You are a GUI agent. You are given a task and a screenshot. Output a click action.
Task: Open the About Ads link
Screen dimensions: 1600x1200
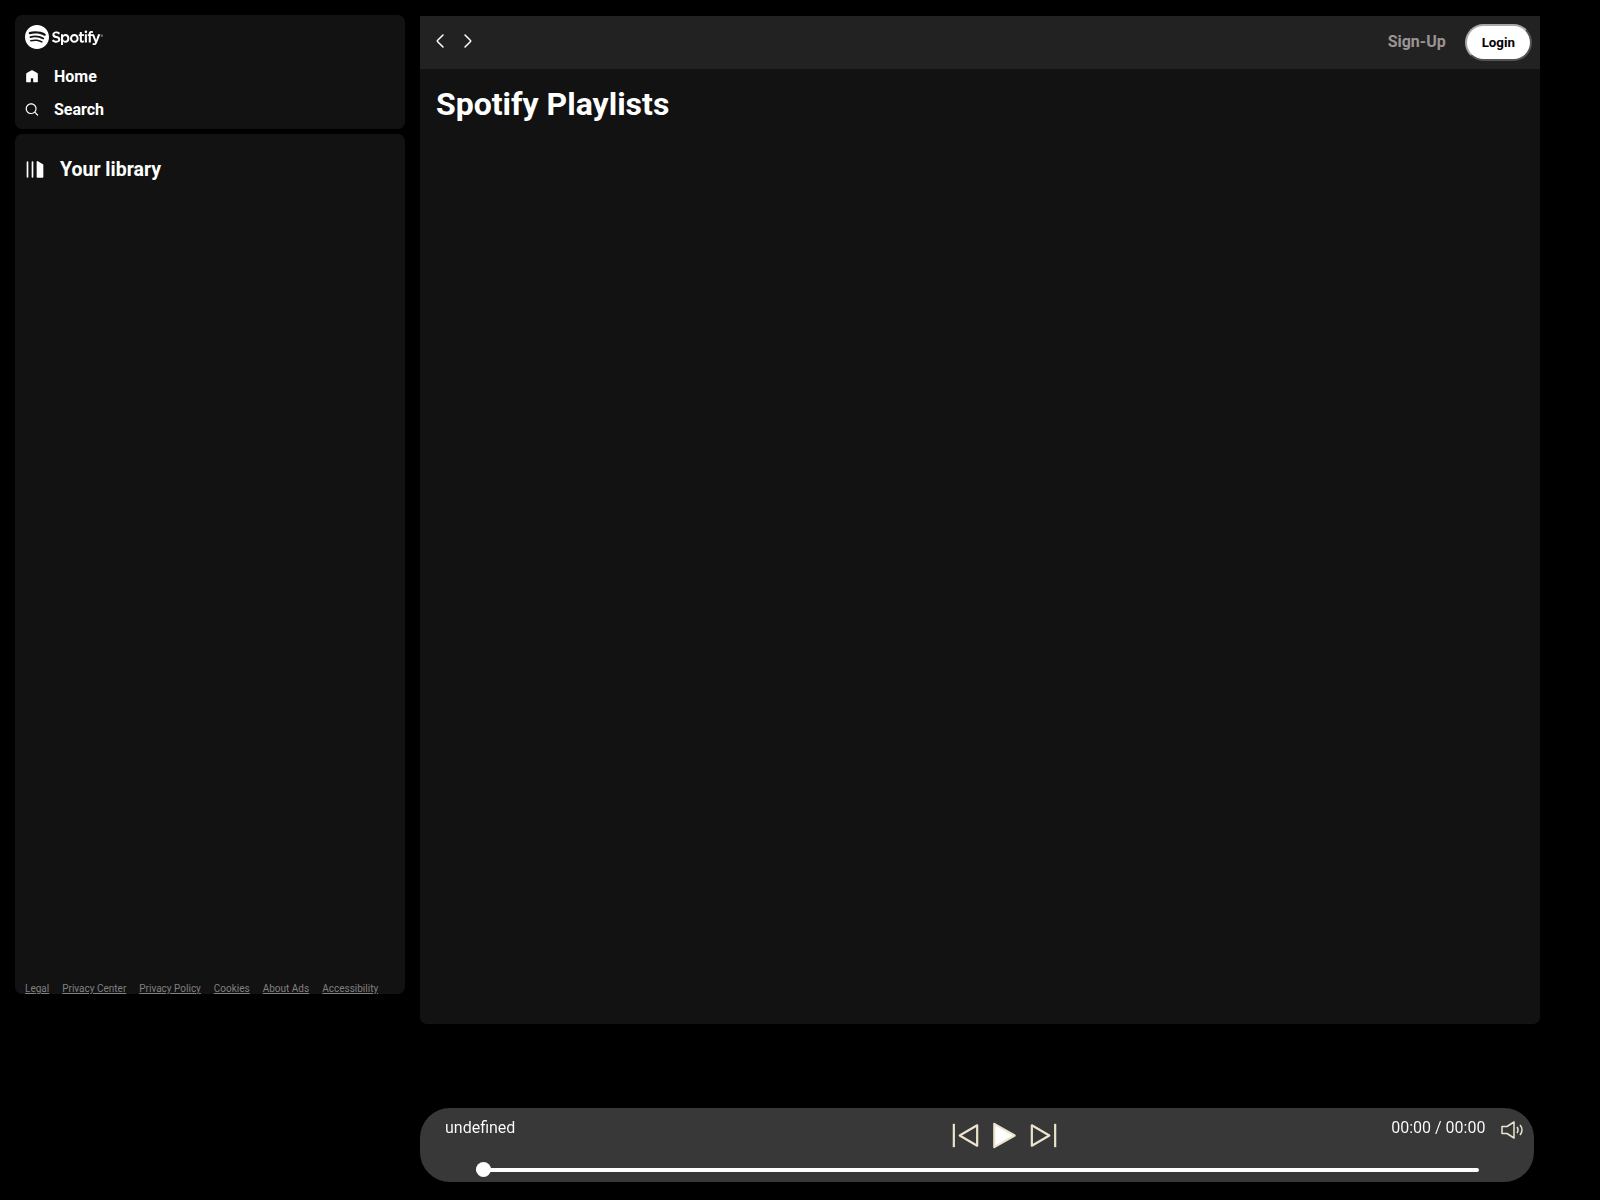point(286,988)
